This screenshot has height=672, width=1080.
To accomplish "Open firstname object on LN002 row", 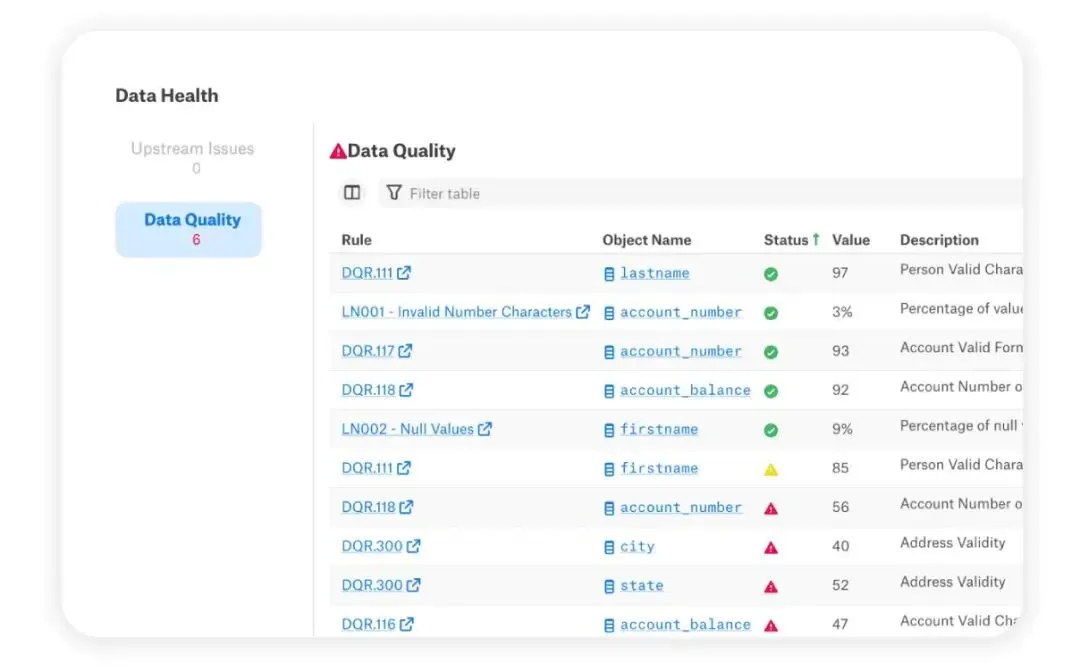I will pos(658,430).
